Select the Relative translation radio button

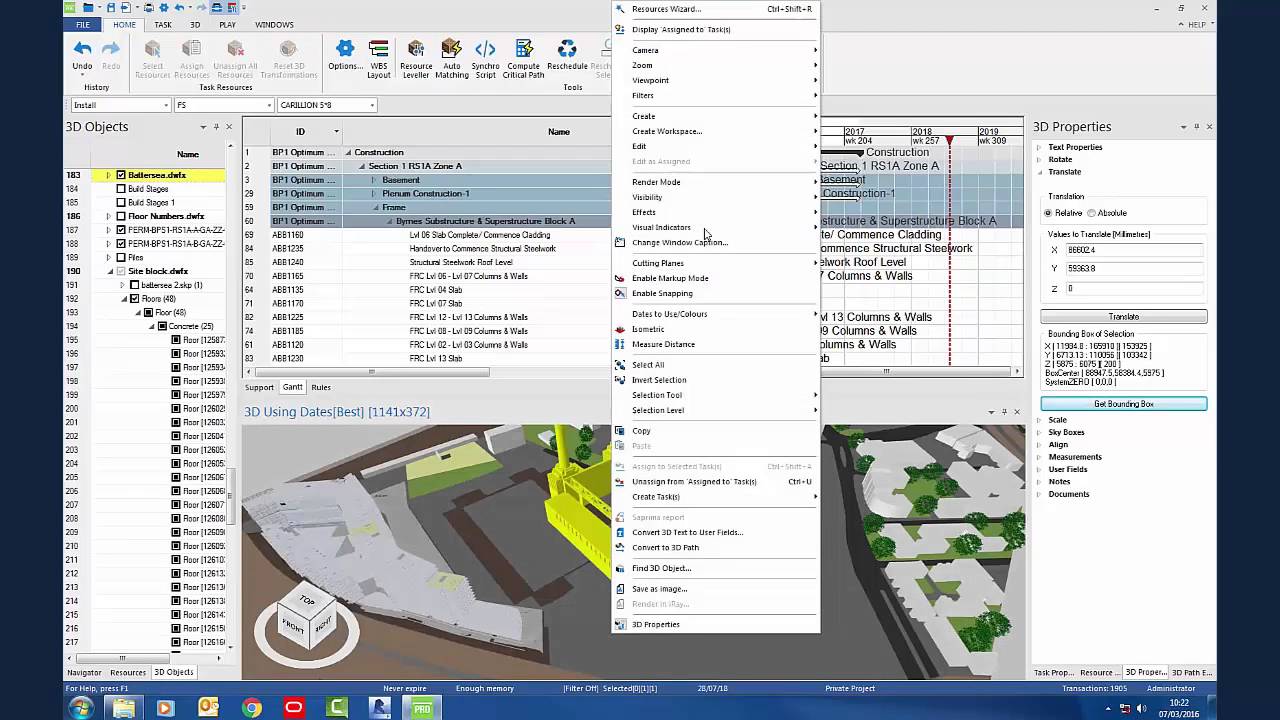click(x=1048, y=213)
